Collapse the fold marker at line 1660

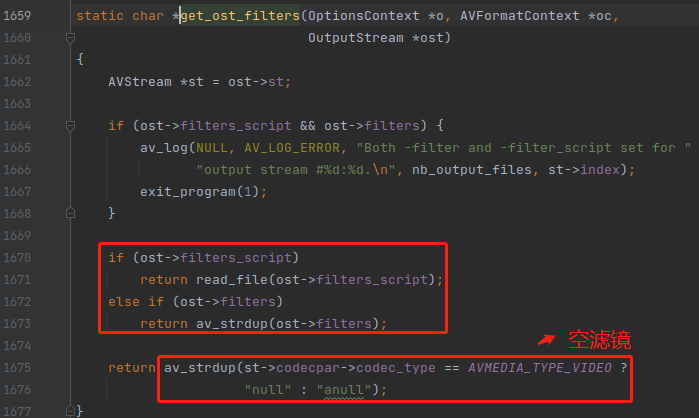(69, 38)
